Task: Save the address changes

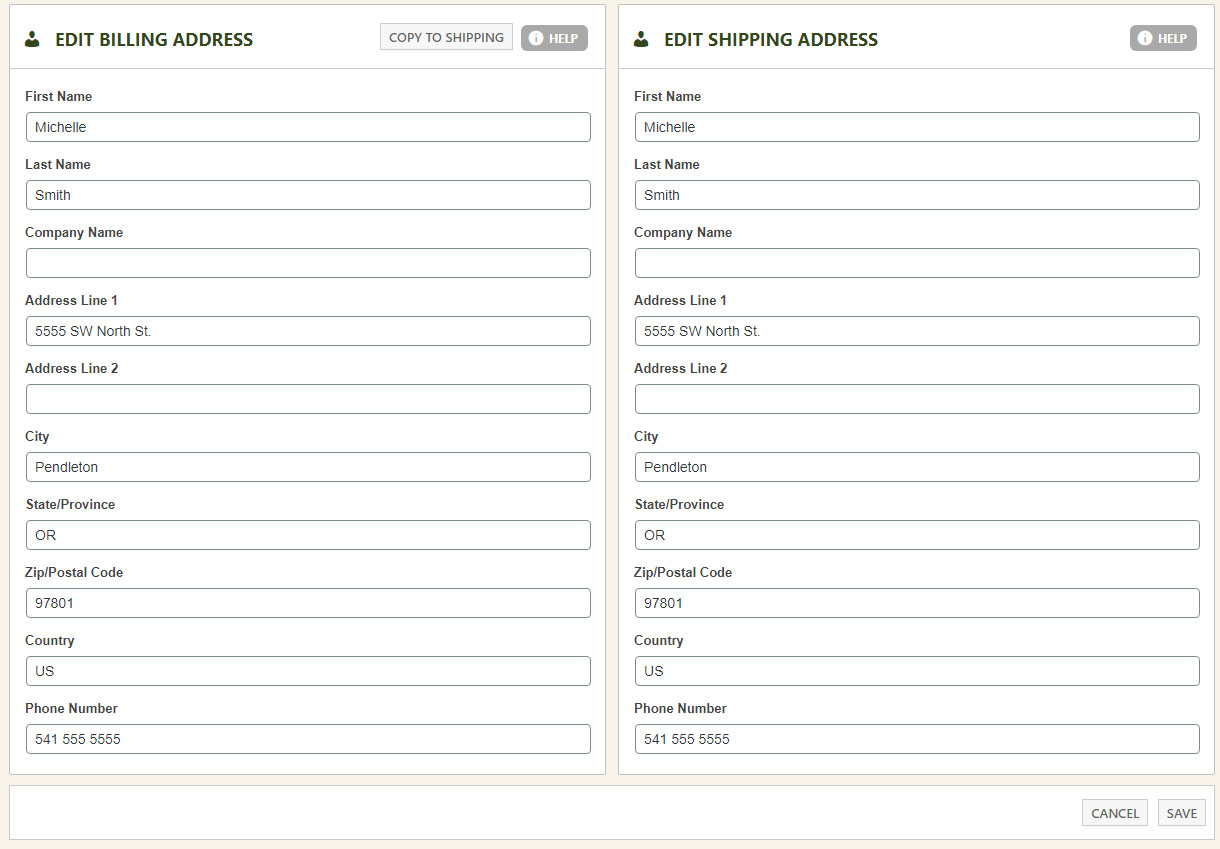Action: pos(1181,813)
